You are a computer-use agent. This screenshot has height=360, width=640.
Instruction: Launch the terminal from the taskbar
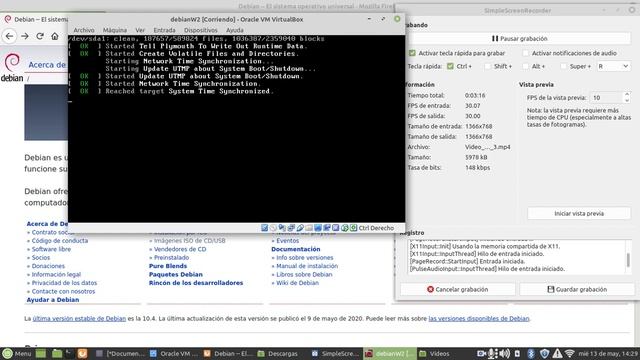coord(69,353)
